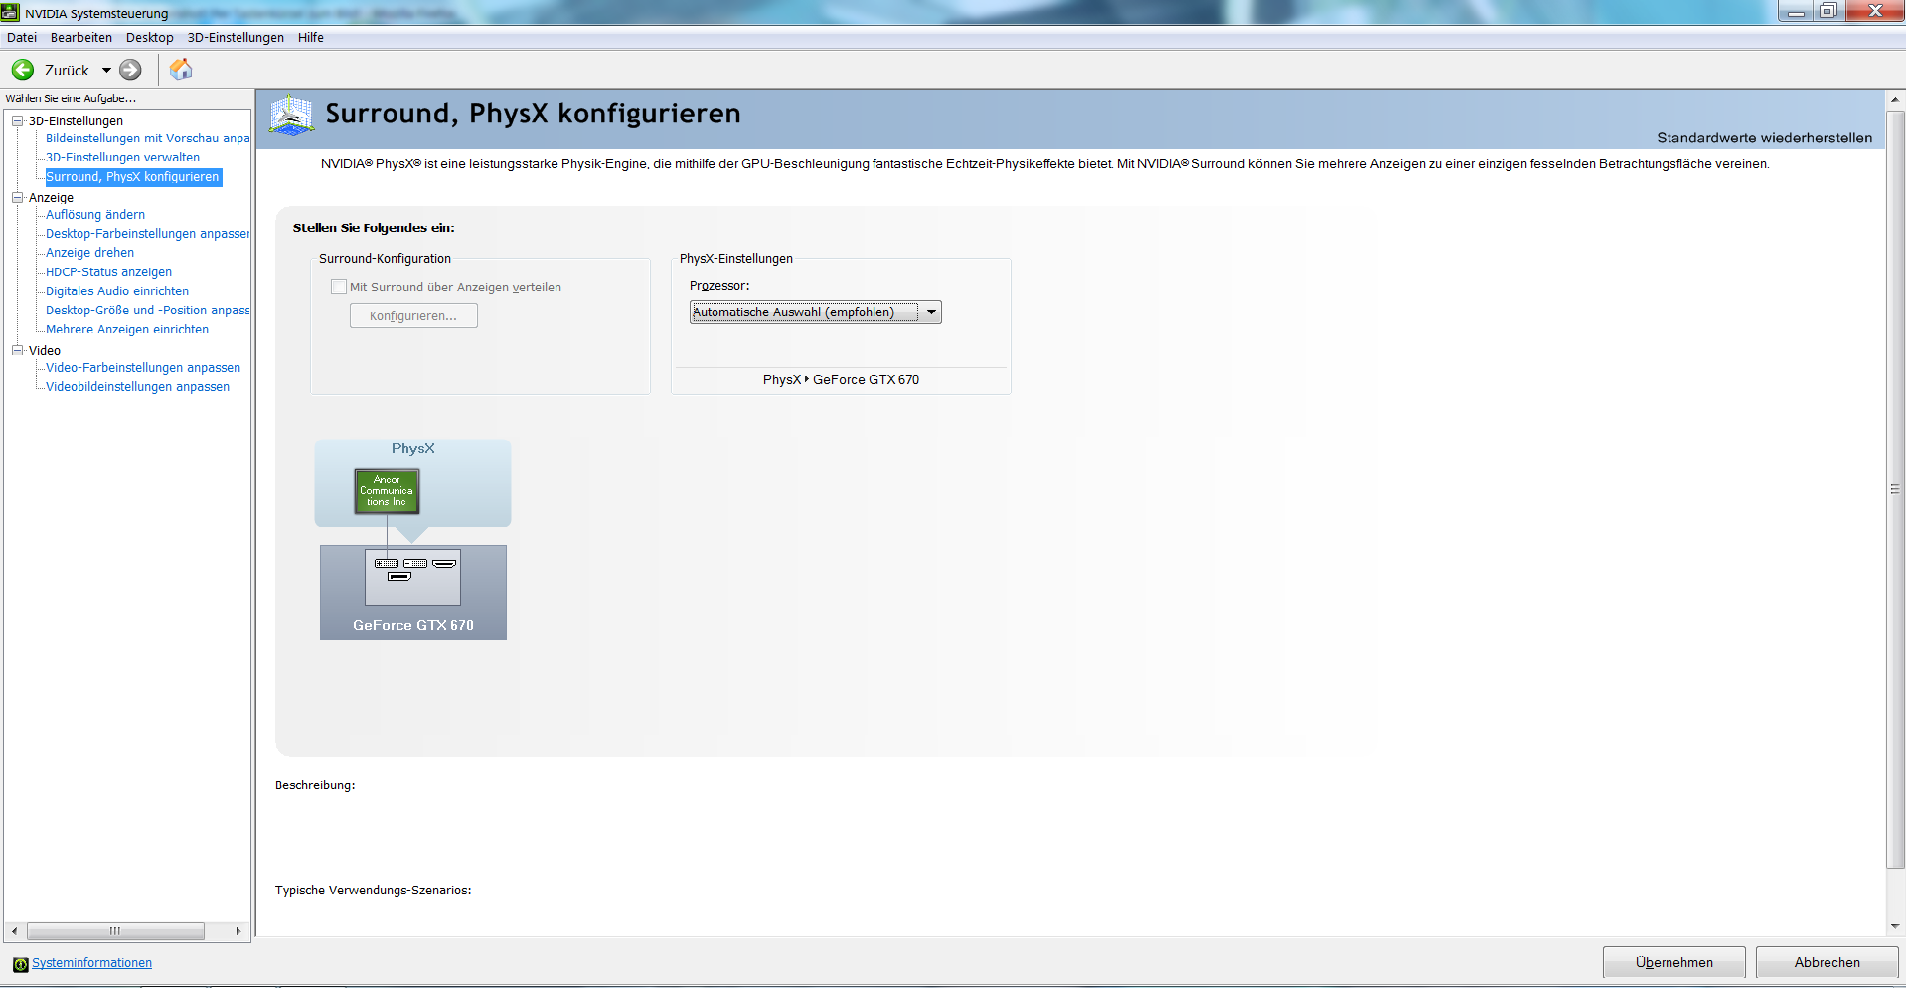Open the 3D-Einstellungen menu
The image size is (1906, 988).
(x=236, y=38)
